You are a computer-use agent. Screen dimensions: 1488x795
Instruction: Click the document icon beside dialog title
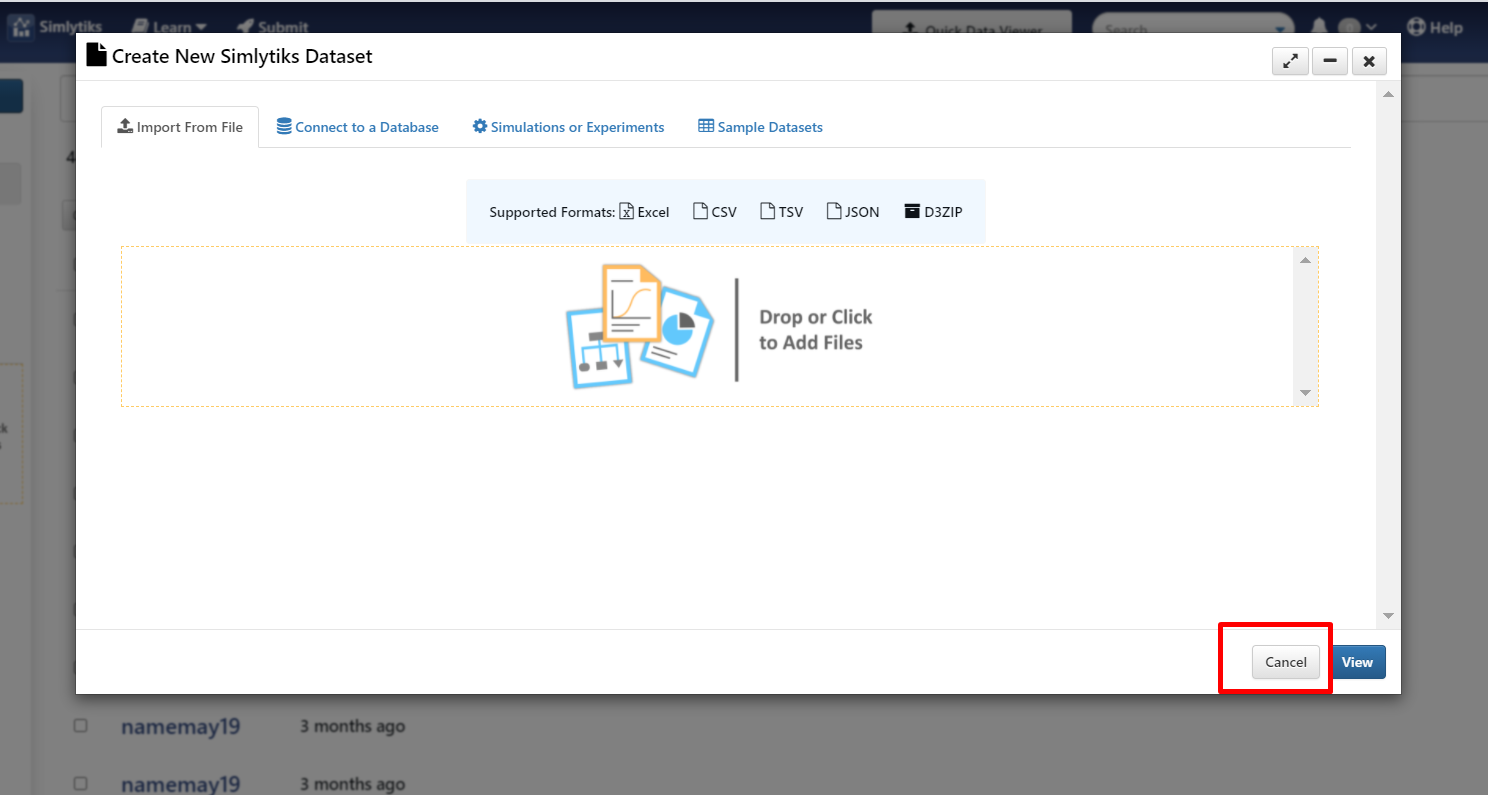96,55
